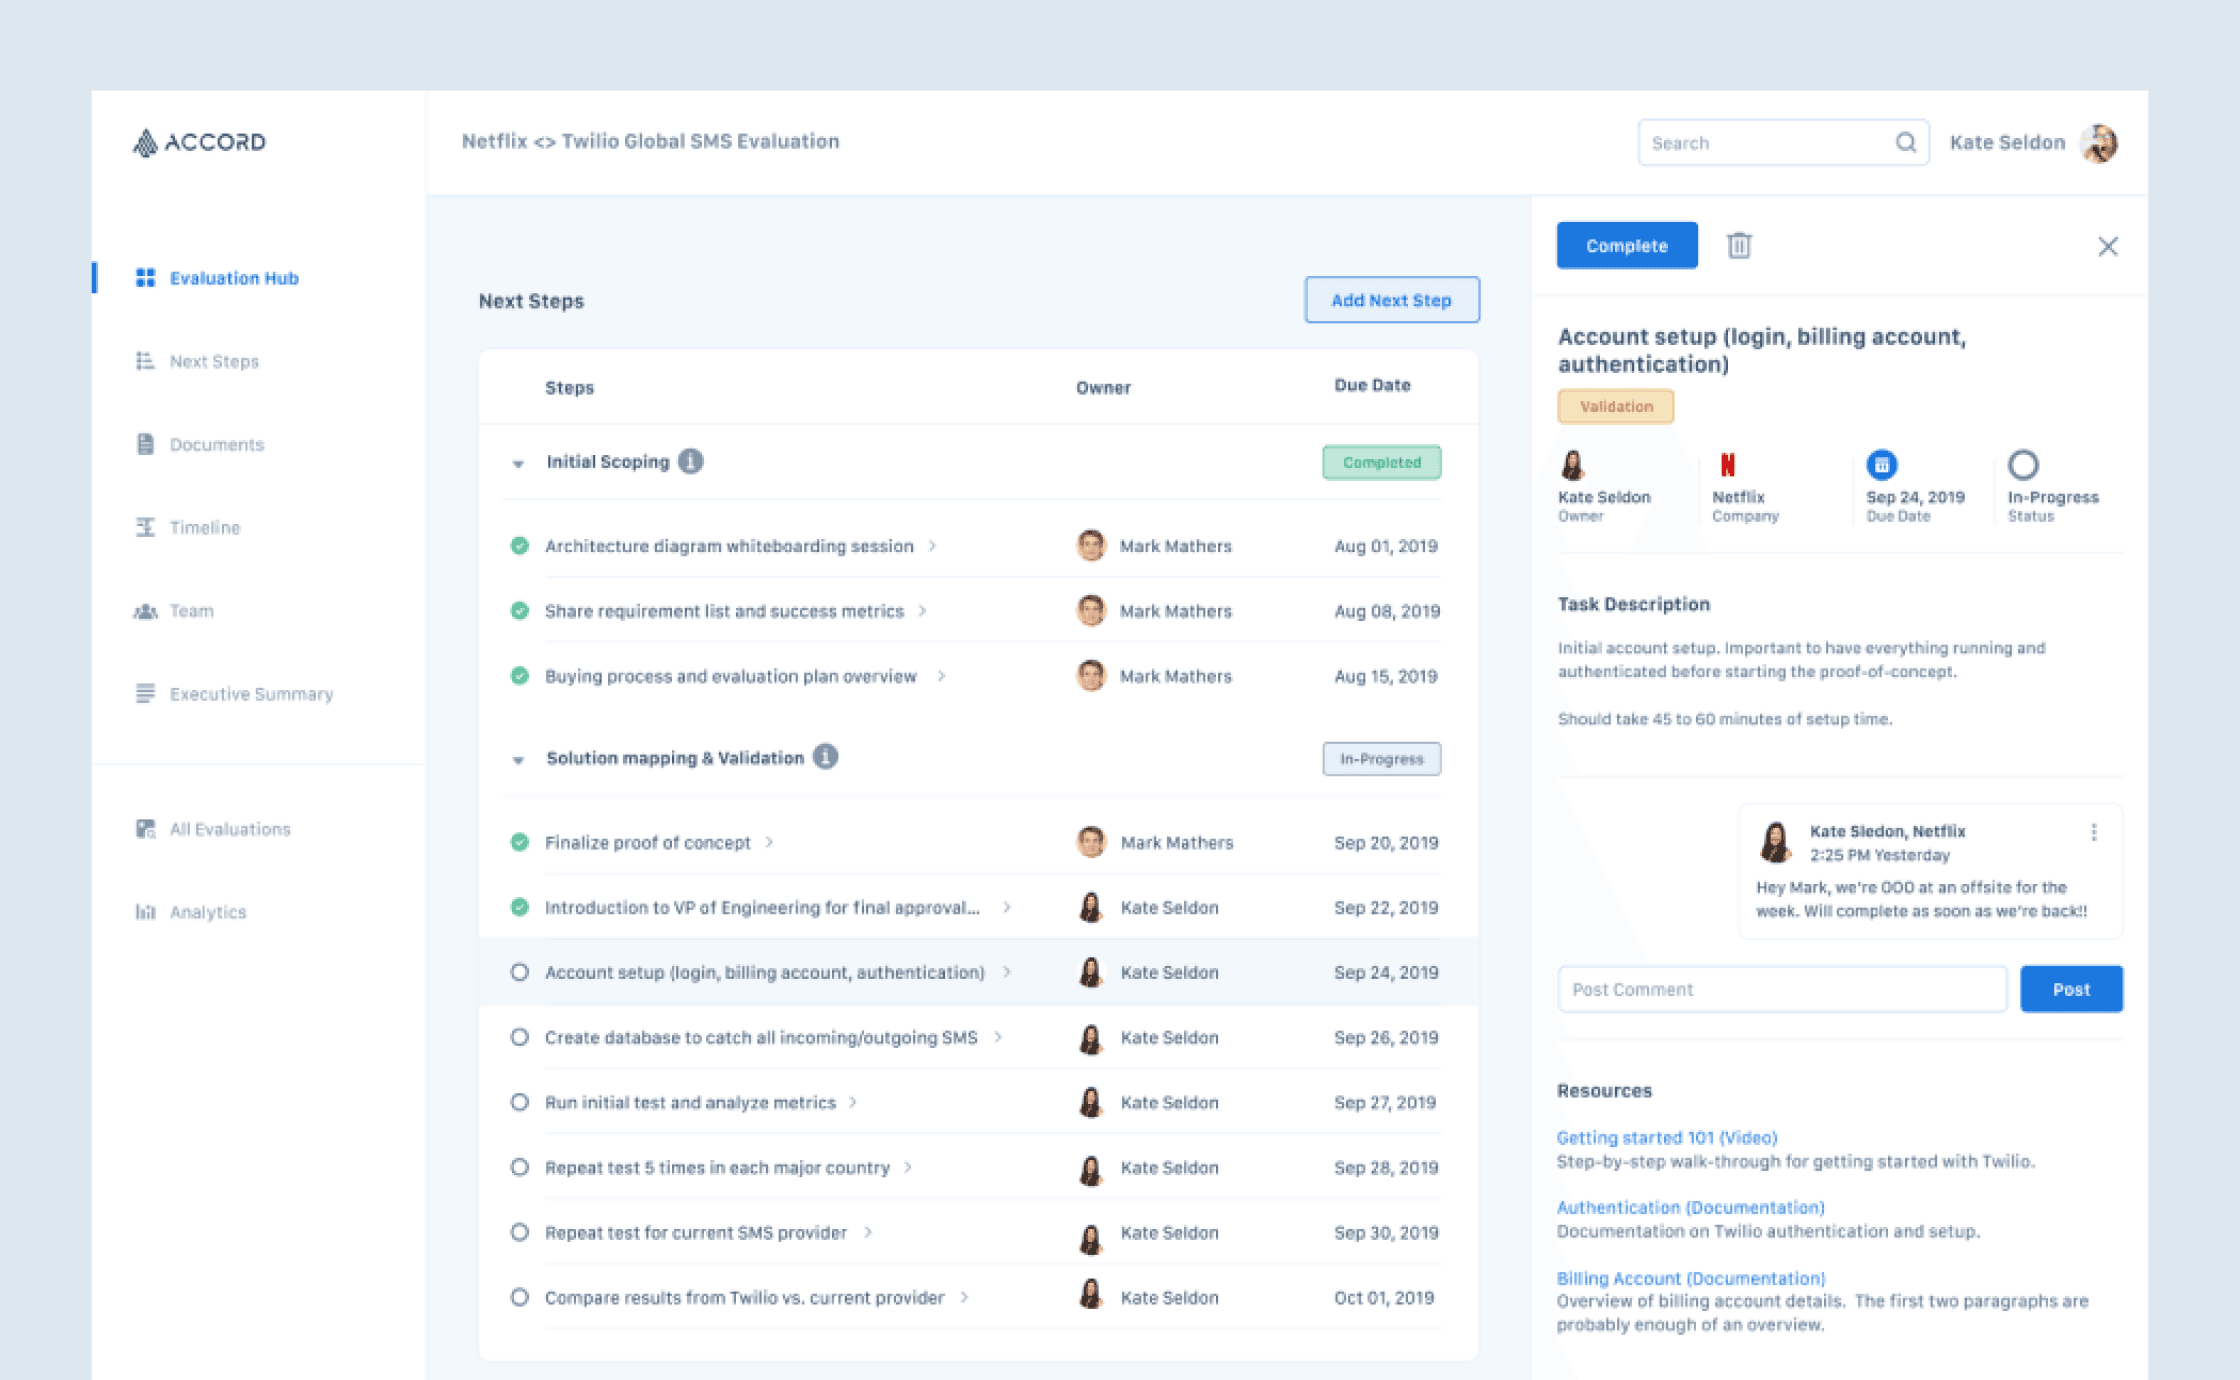Open Finalize proof of concept chevron
The height and width of the screenshot is (1380, 2240).
point(769,842)
